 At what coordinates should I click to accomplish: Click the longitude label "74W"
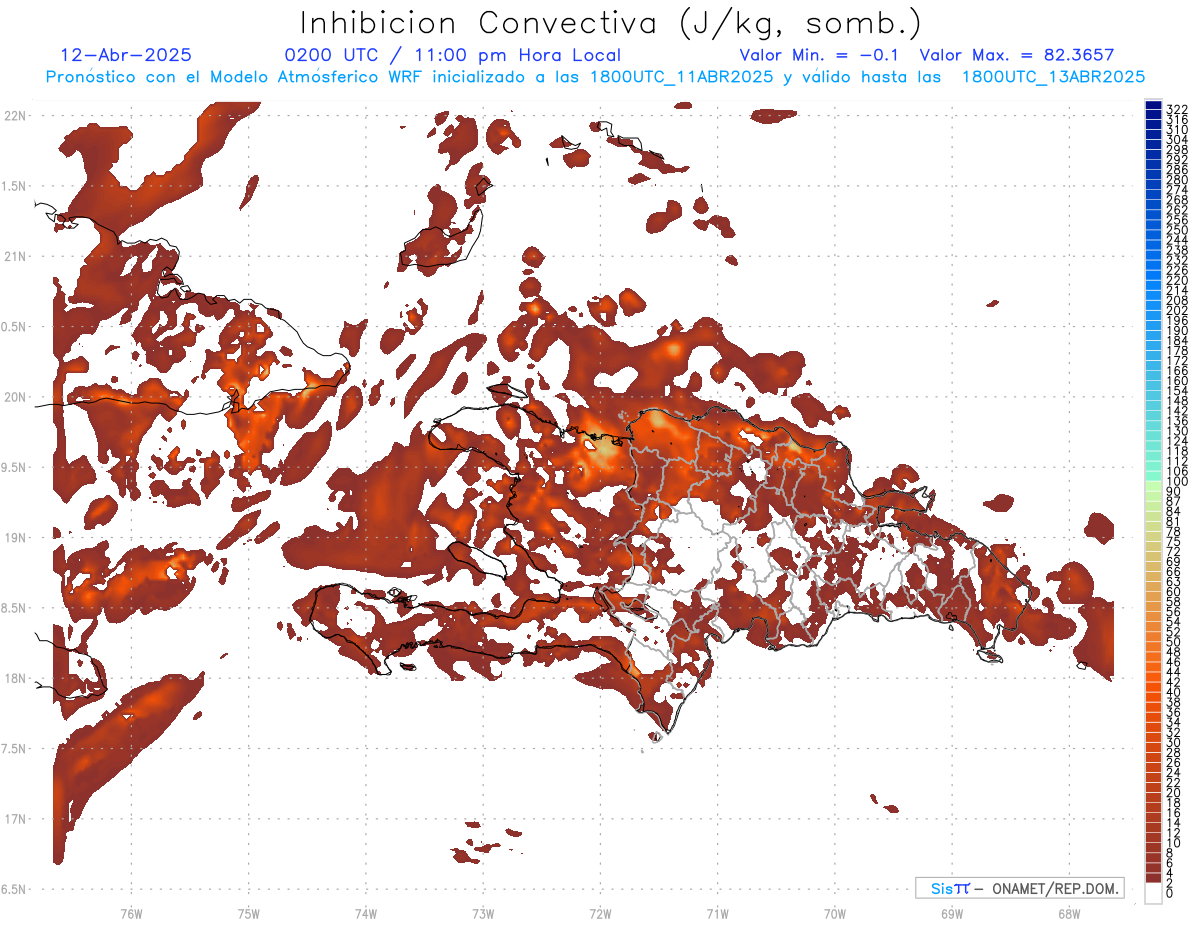(366, 913)
